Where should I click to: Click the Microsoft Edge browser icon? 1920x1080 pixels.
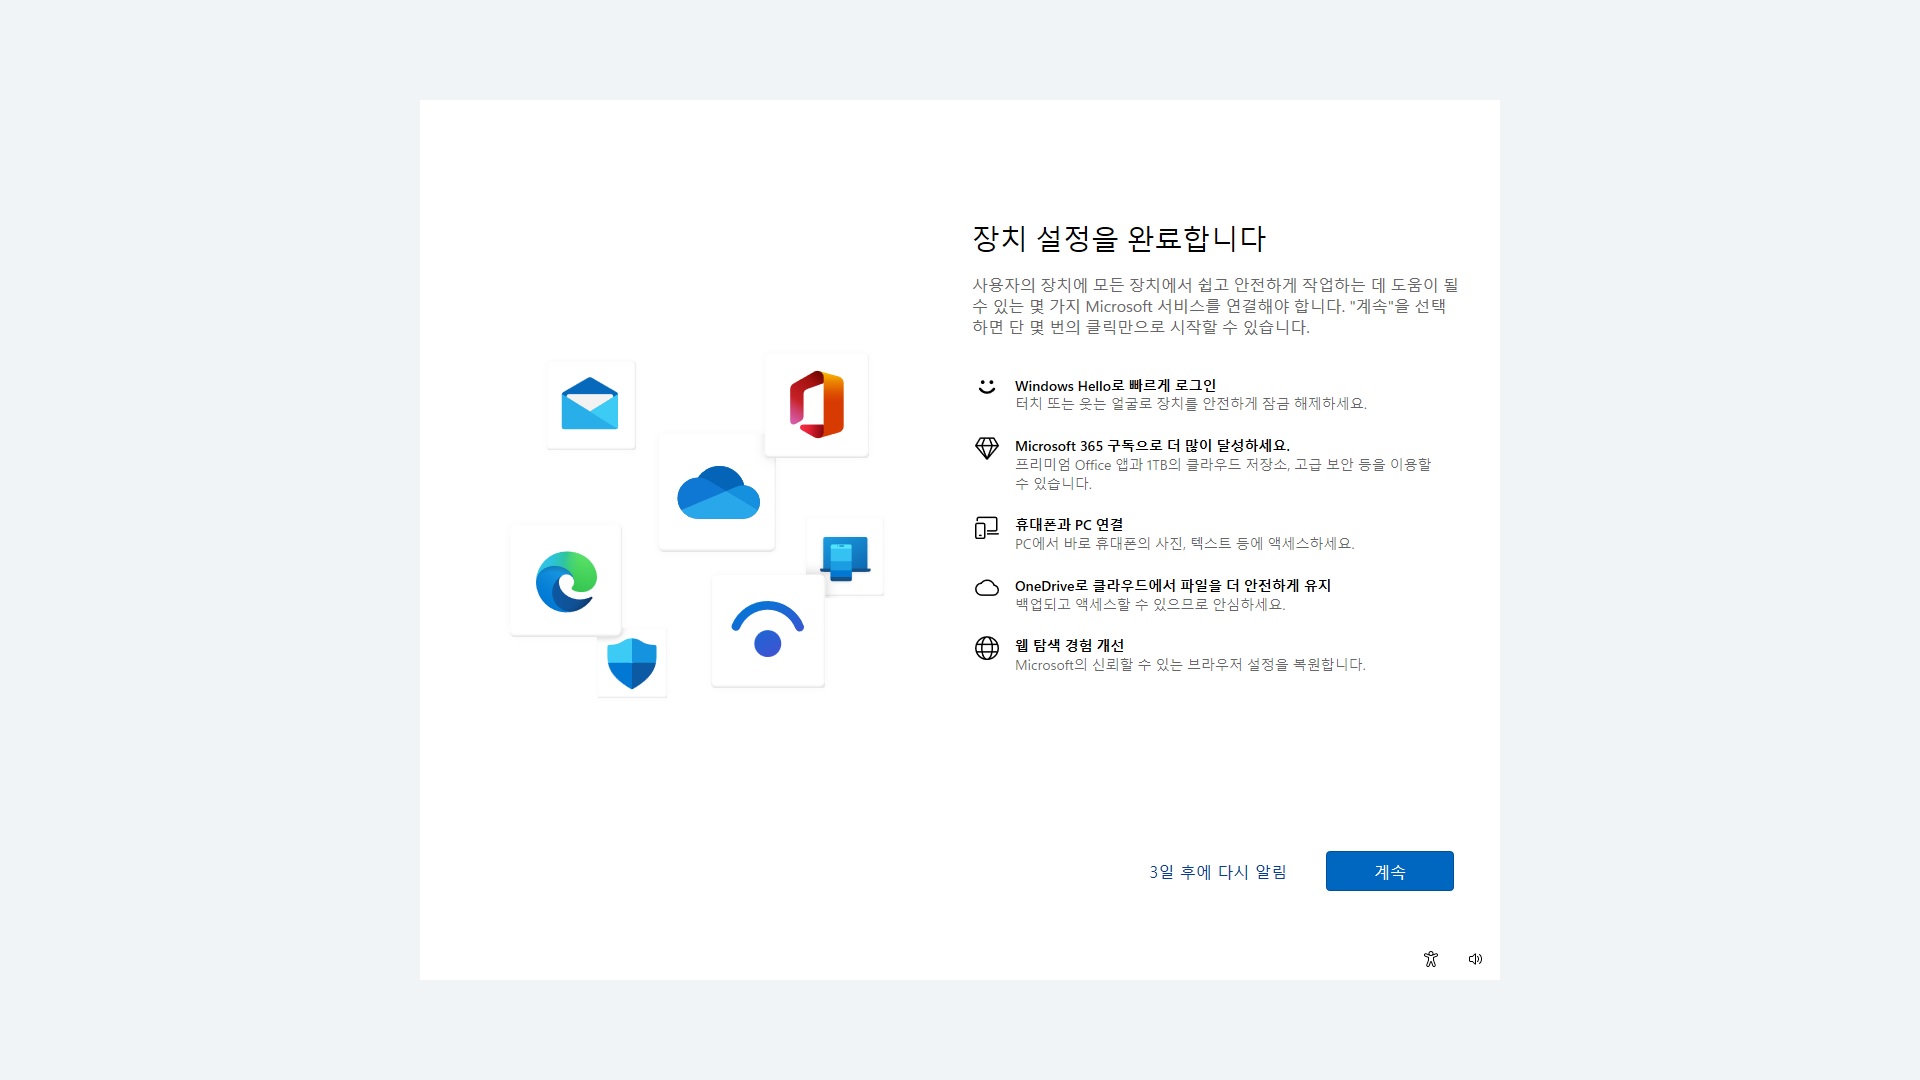coord(566,581)
